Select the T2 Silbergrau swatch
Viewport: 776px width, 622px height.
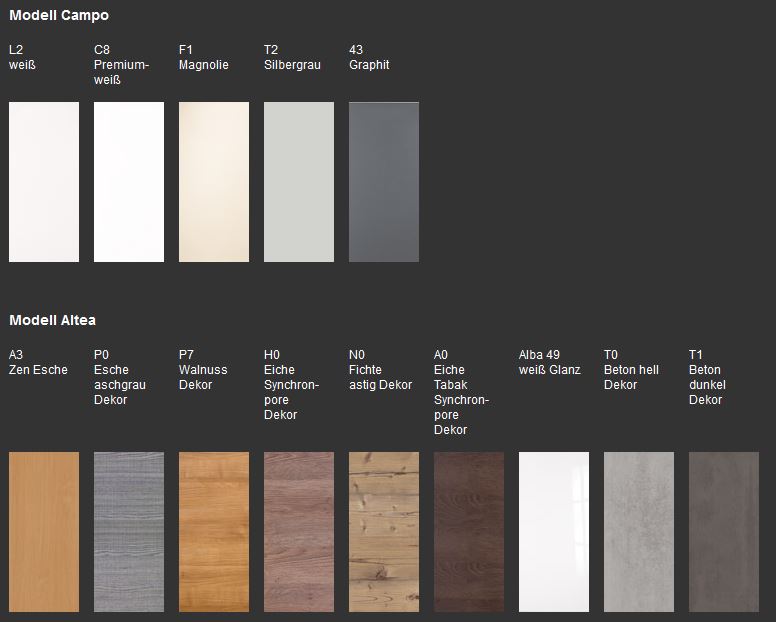pos(299,182)
